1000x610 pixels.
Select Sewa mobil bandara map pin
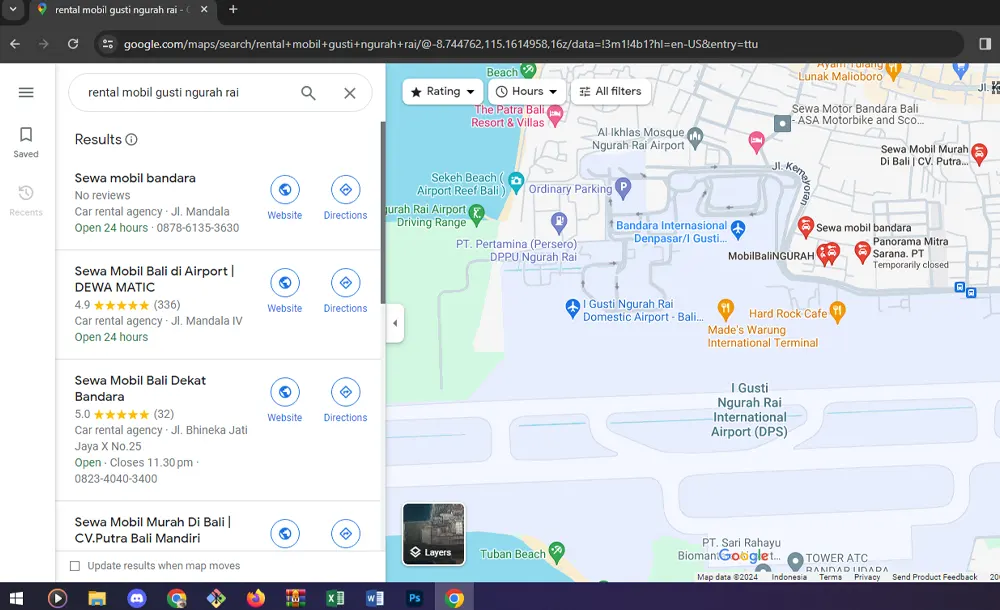point(805,227)
